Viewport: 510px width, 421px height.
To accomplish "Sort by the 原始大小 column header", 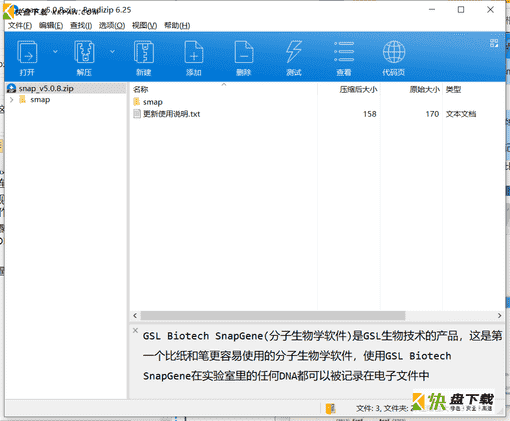I will click(424, 89).
